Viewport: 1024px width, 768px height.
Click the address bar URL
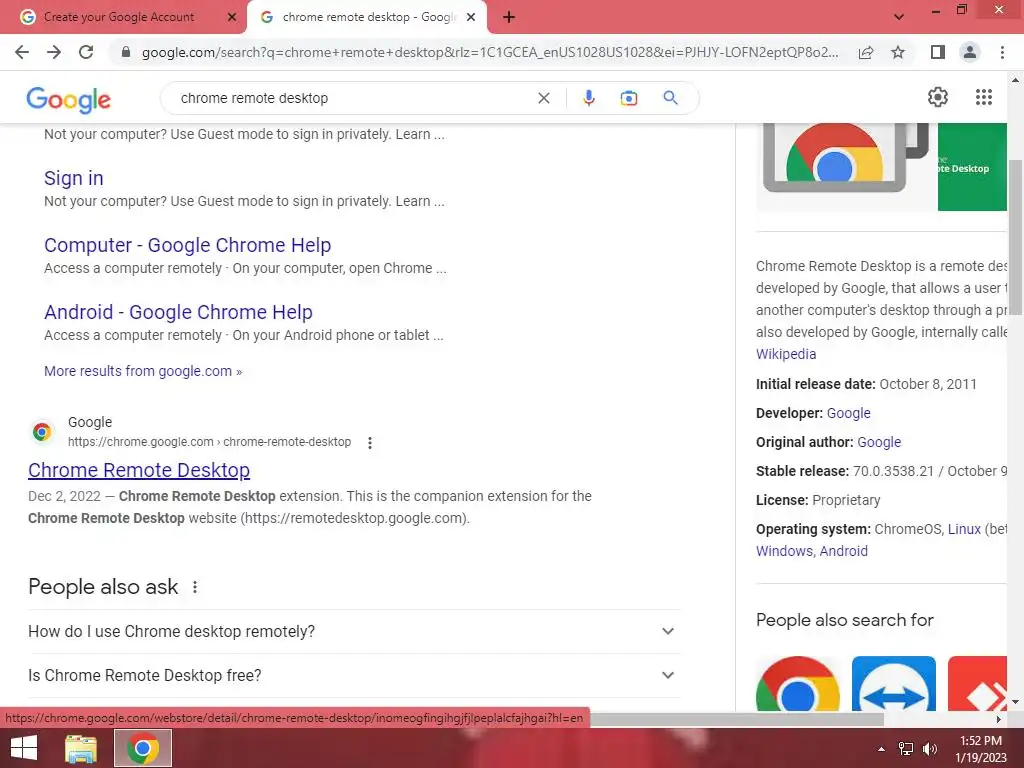[x=490, y=52]
